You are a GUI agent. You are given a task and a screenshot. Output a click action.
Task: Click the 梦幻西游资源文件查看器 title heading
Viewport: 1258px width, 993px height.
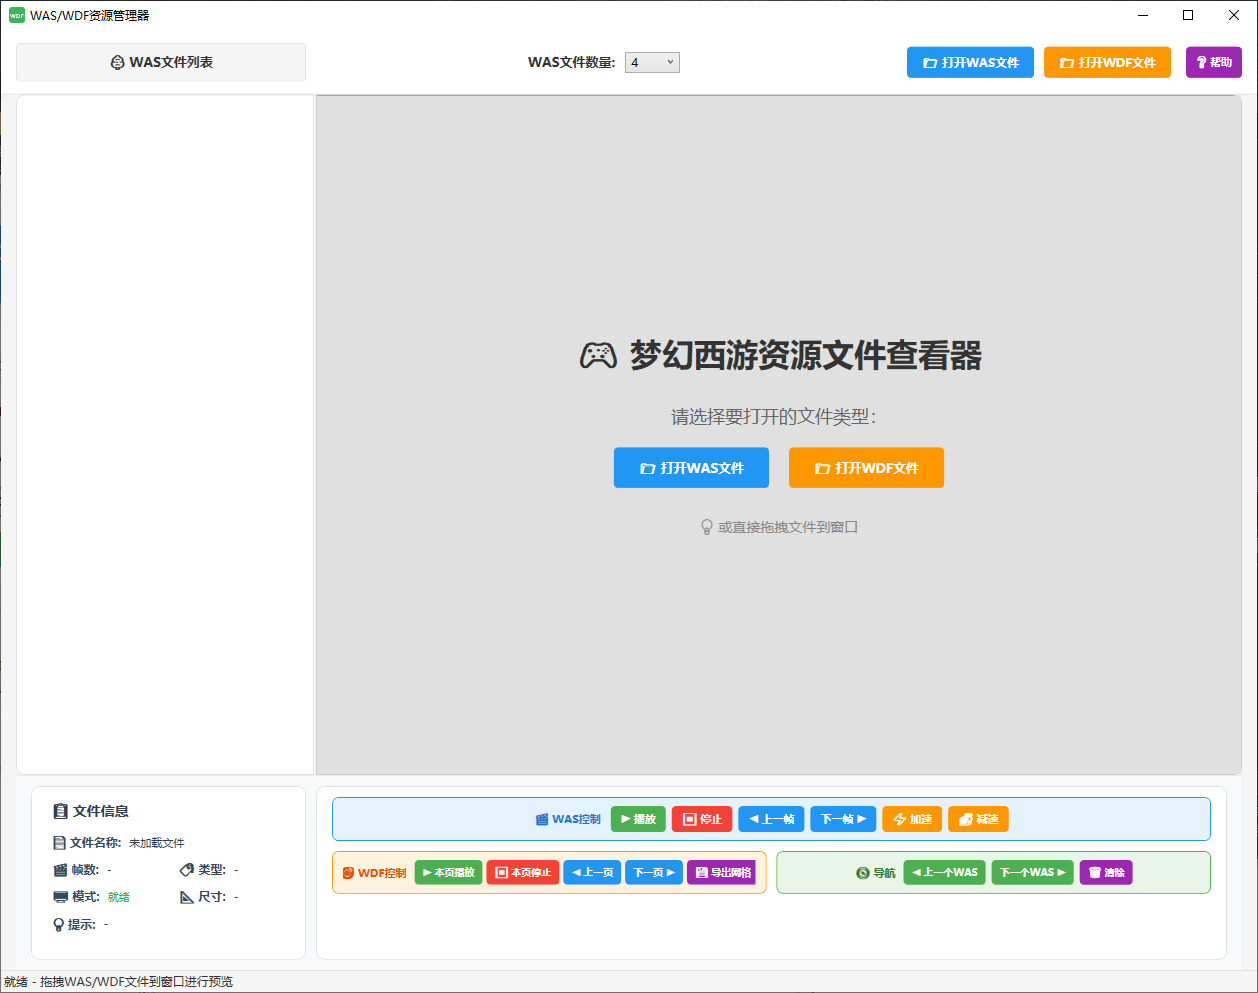(x=806, y=355)
